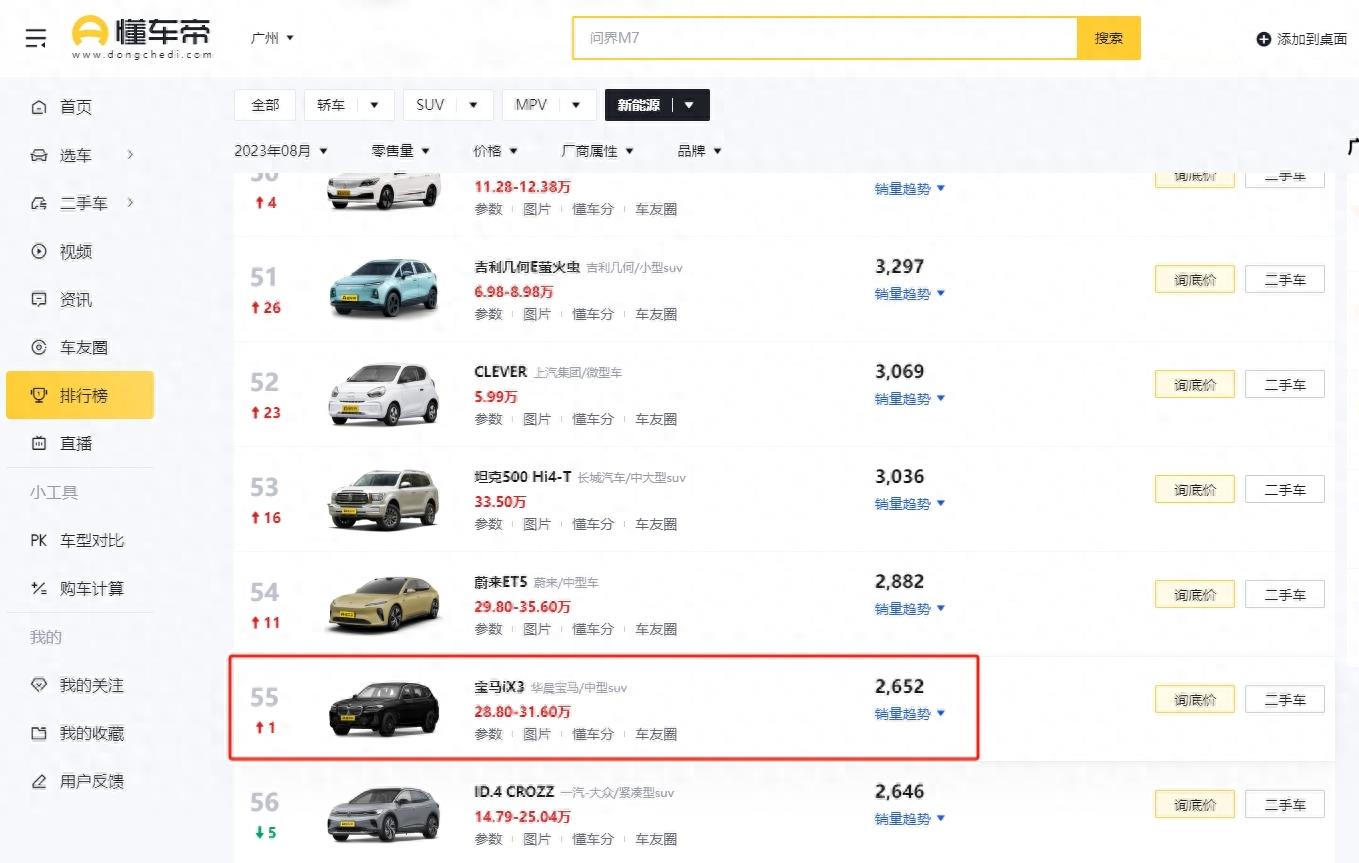Screen dimensions: 1359x863
Task: Select the 全部 category tab
Action: (265, 105)
